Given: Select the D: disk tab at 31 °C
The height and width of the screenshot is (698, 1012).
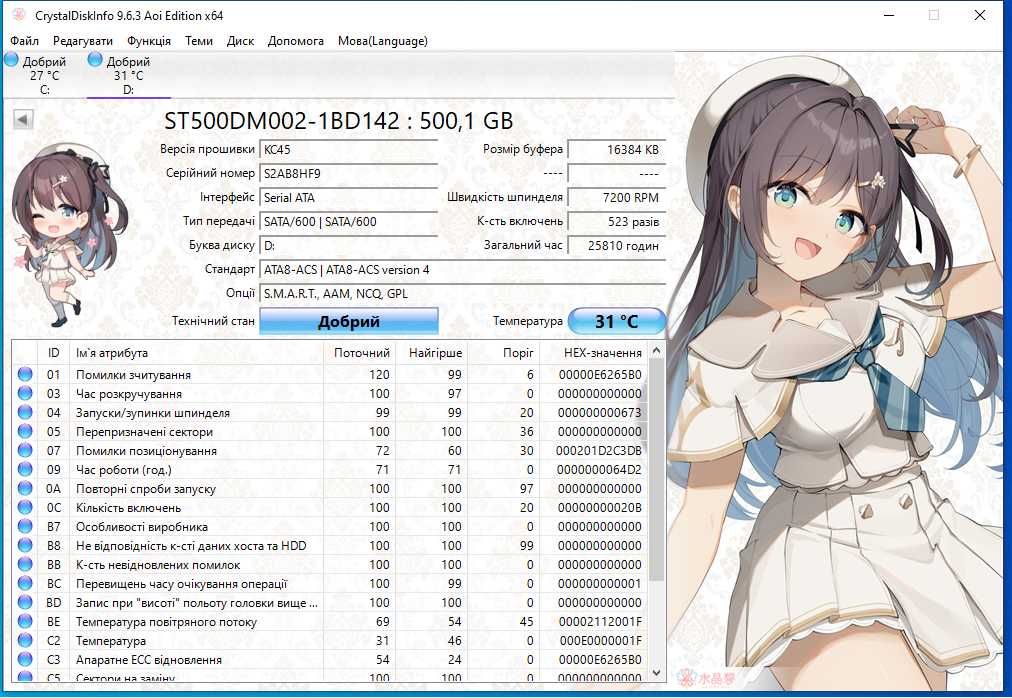Looking at the screenshot, I should point(128,75).
